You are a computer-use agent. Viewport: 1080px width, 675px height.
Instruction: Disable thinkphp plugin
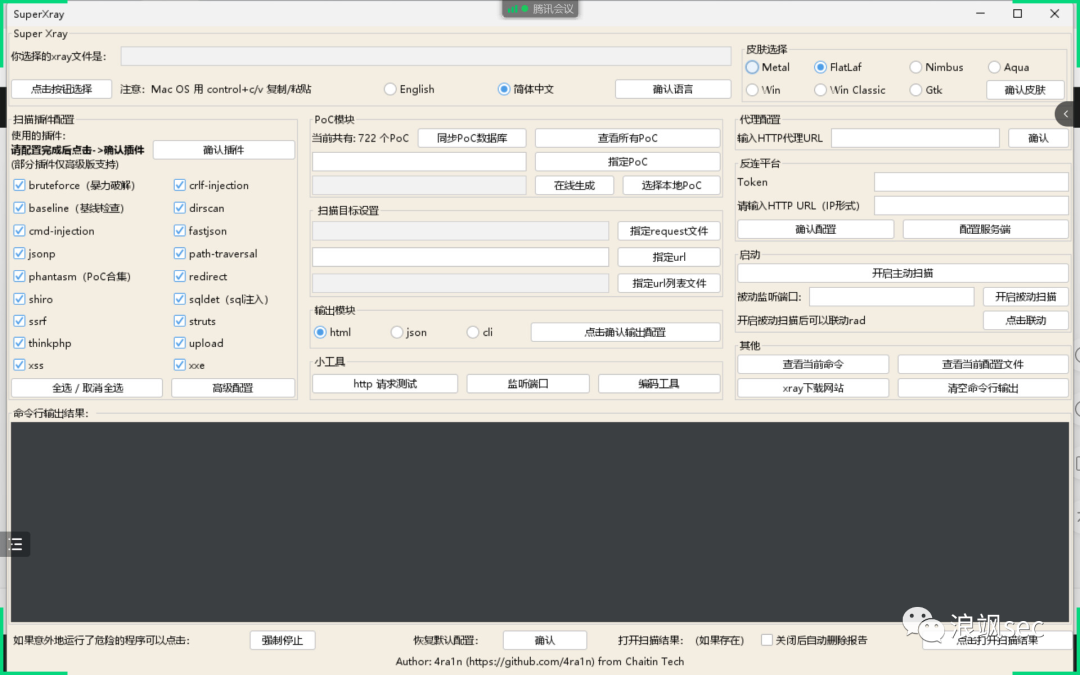click(19, 343)
